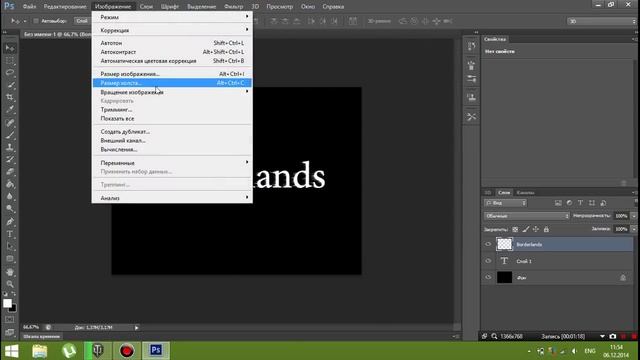
Task: Select the Zoom tool in toolbox
Action: pos(10,284)
